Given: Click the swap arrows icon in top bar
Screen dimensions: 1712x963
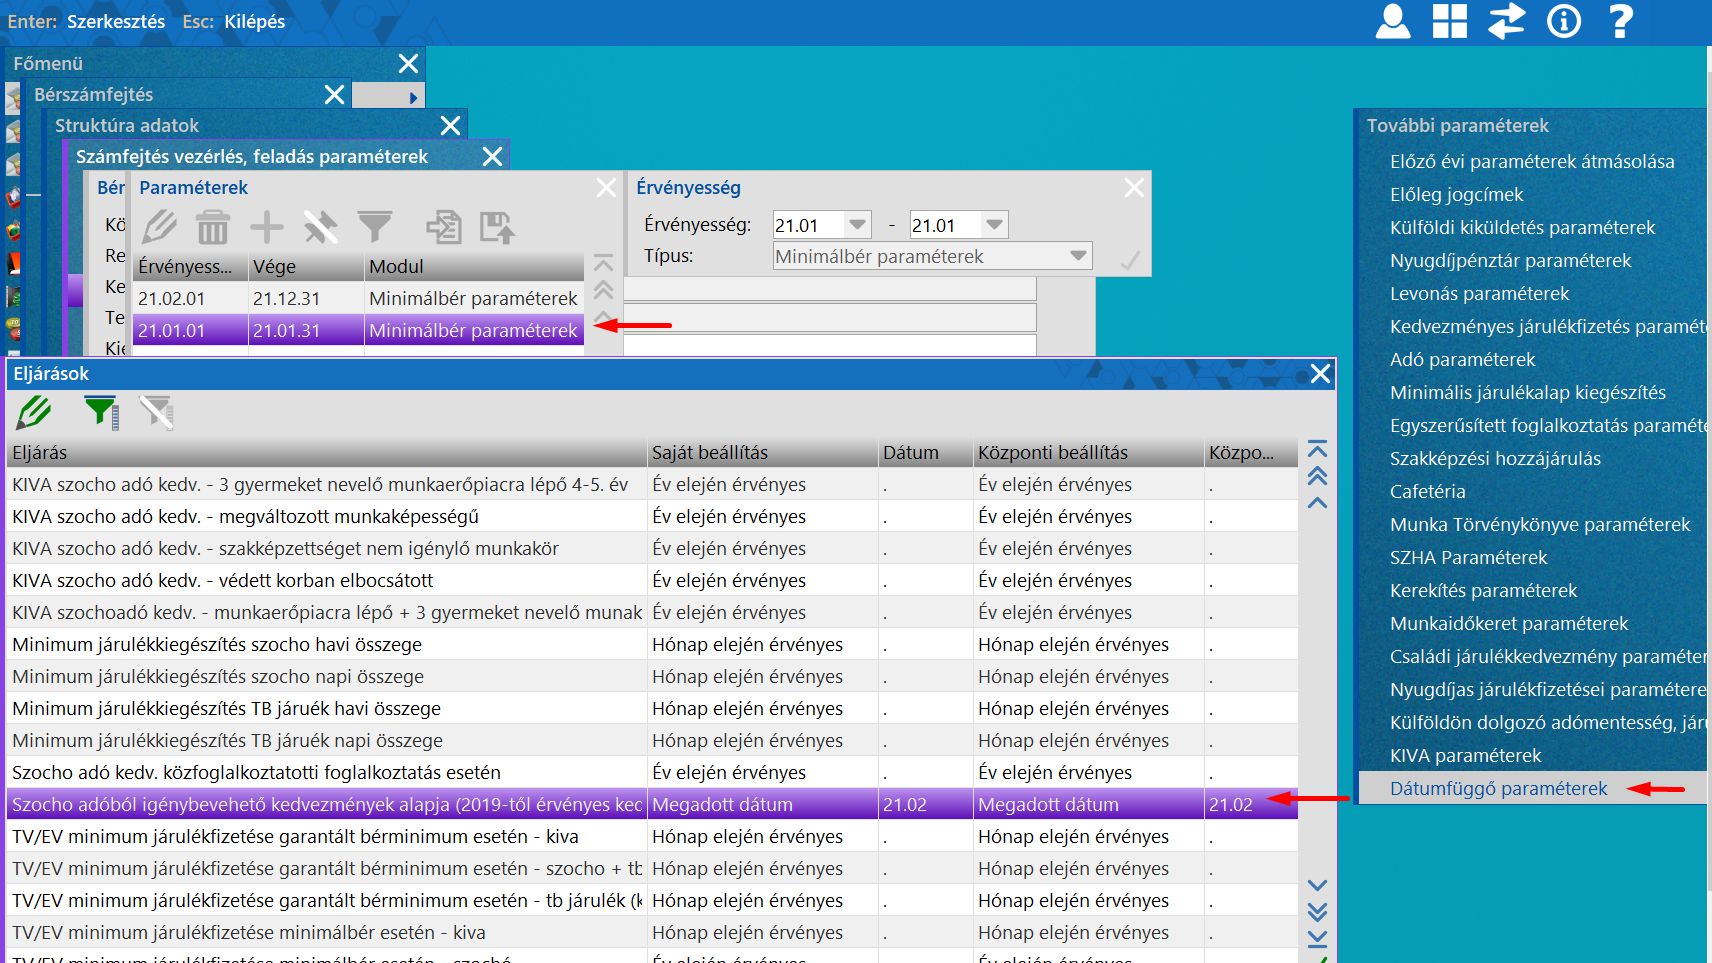Looking at the screenshot, I should [1506, 21].
